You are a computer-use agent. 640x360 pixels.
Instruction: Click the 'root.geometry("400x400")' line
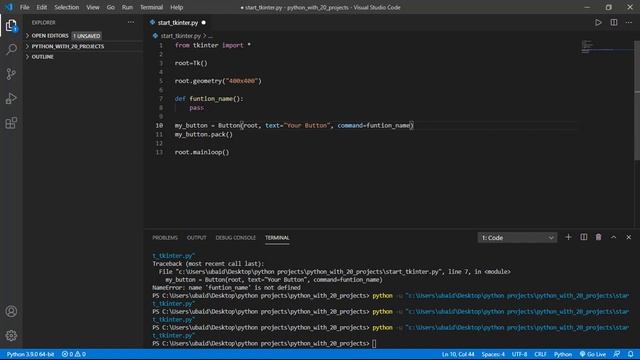tap(218, 81)
